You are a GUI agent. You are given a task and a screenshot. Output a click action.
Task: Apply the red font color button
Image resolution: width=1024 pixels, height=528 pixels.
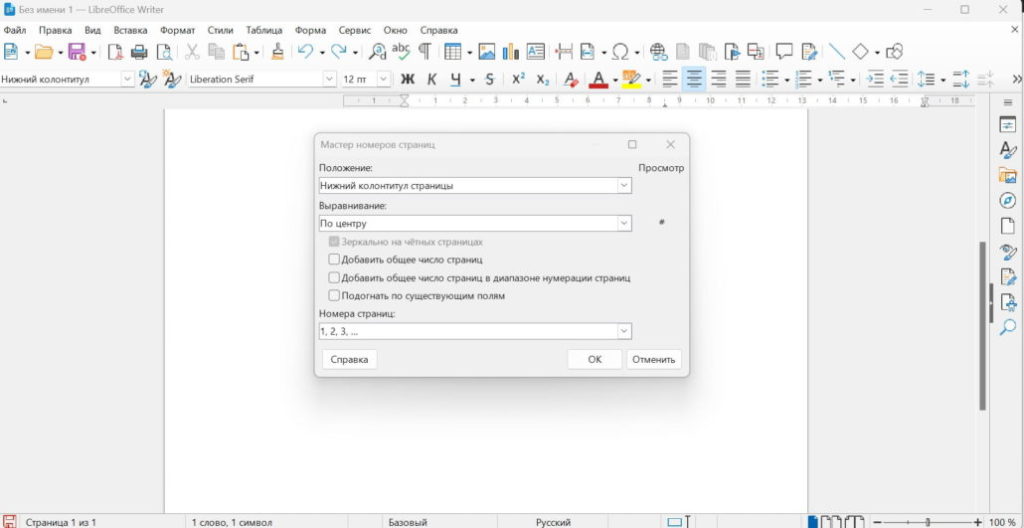598,79
